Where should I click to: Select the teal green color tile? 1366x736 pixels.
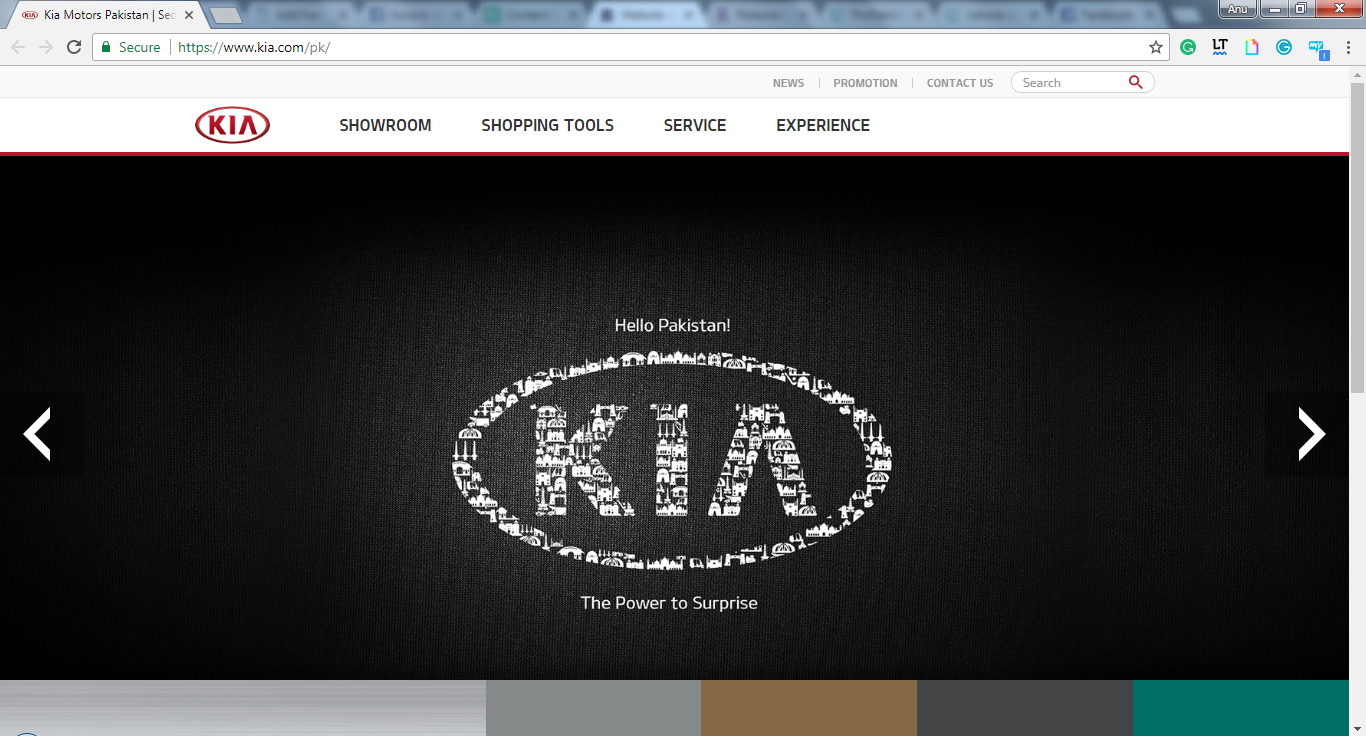(1241, 708)
